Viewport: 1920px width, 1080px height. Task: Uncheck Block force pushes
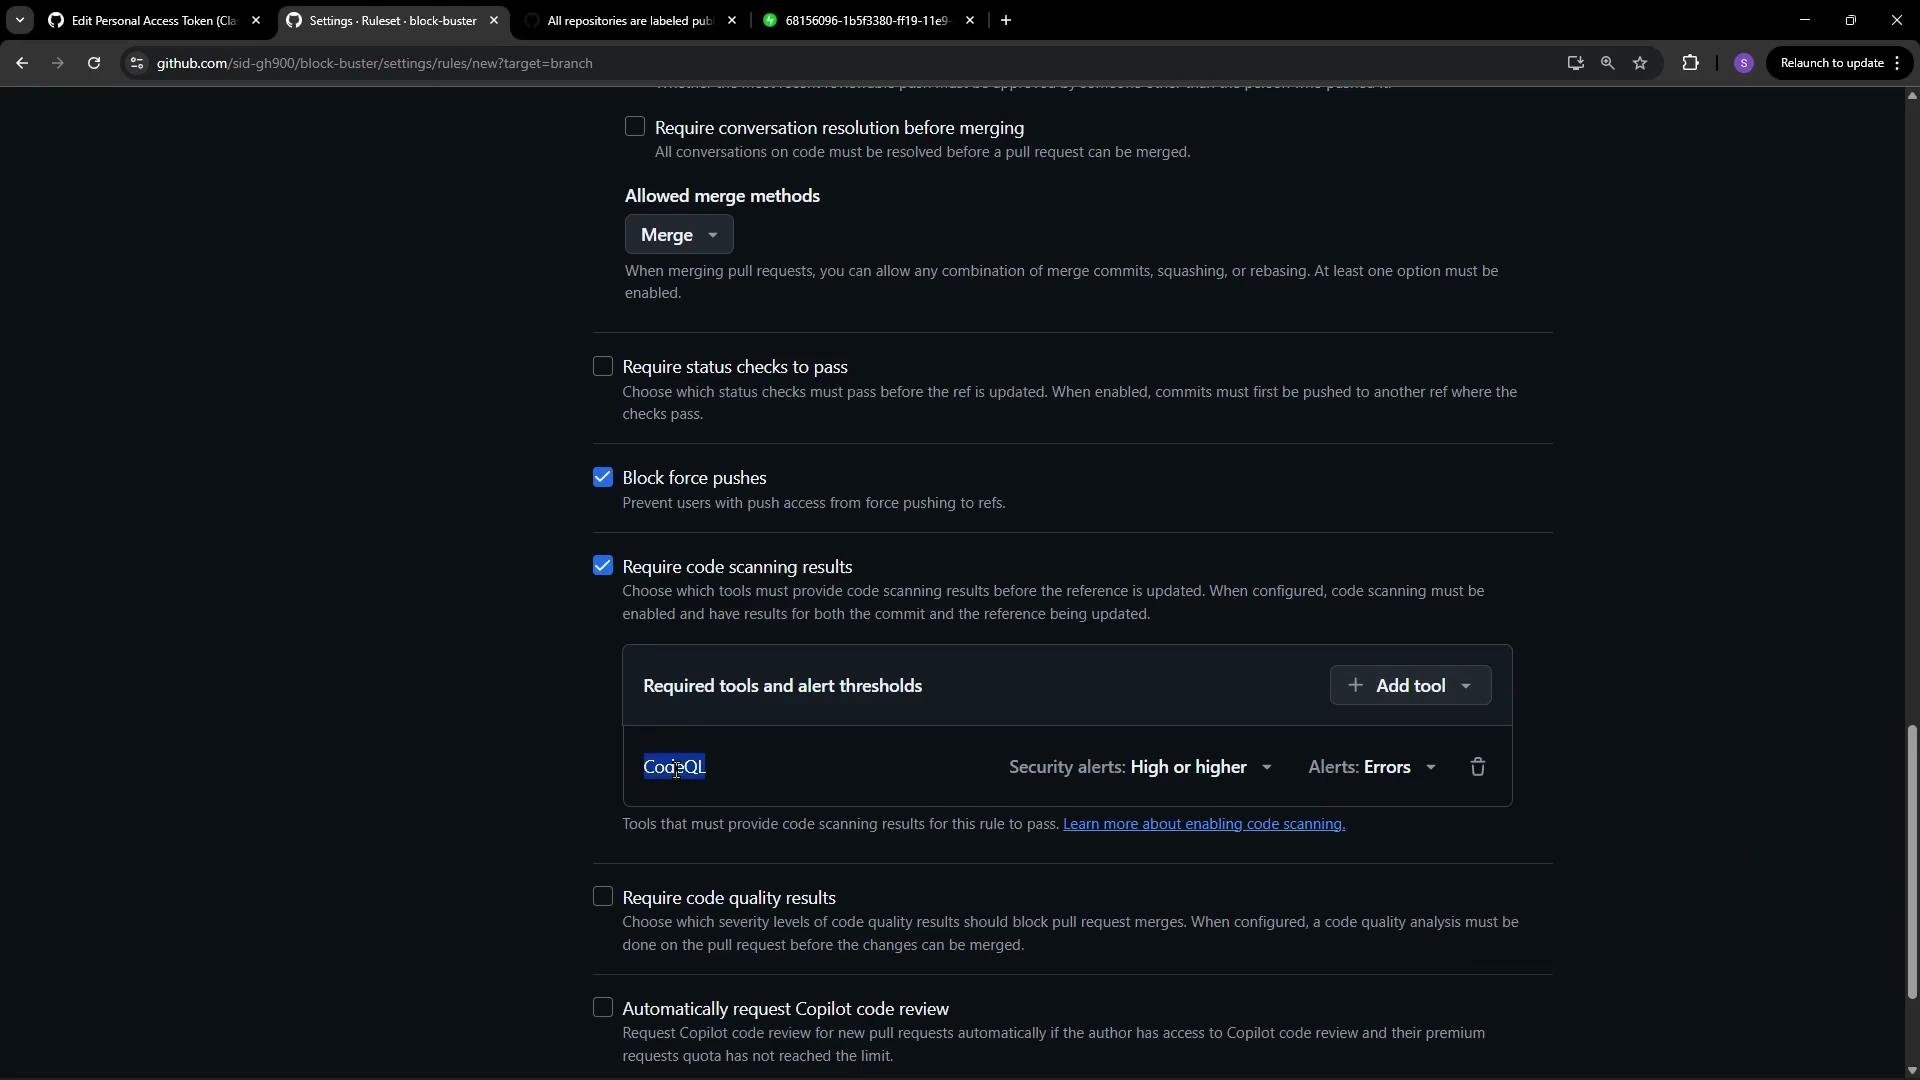603,477
